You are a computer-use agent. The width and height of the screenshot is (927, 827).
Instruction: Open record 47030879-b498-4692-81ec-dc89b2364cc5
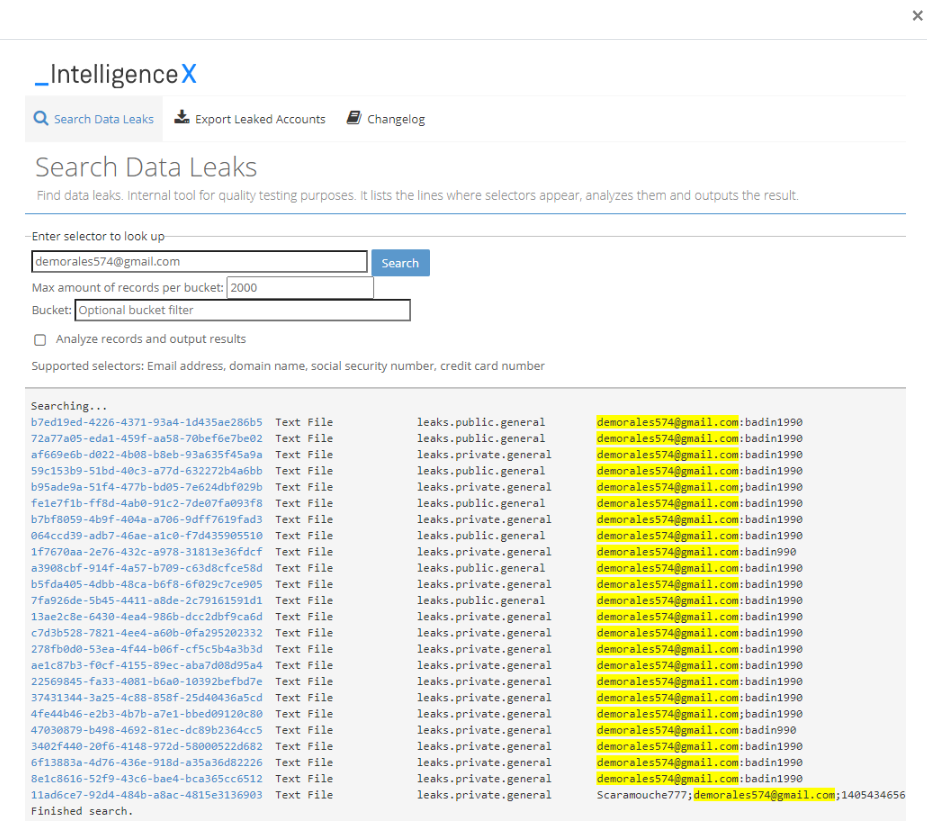tap(147, 730)
